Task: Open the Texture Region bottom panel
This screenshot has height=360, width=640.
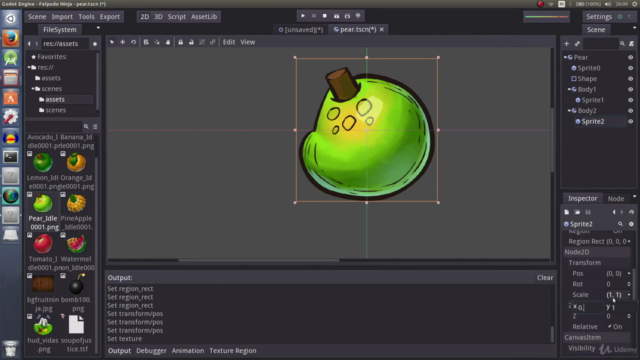Action: (233, 351)
